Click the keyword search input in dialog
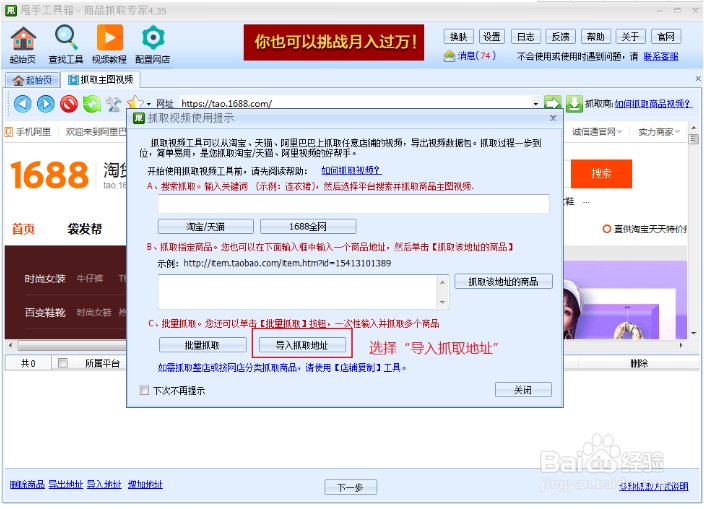Viewport: 704px width, 509px height. tap(353, 204)
